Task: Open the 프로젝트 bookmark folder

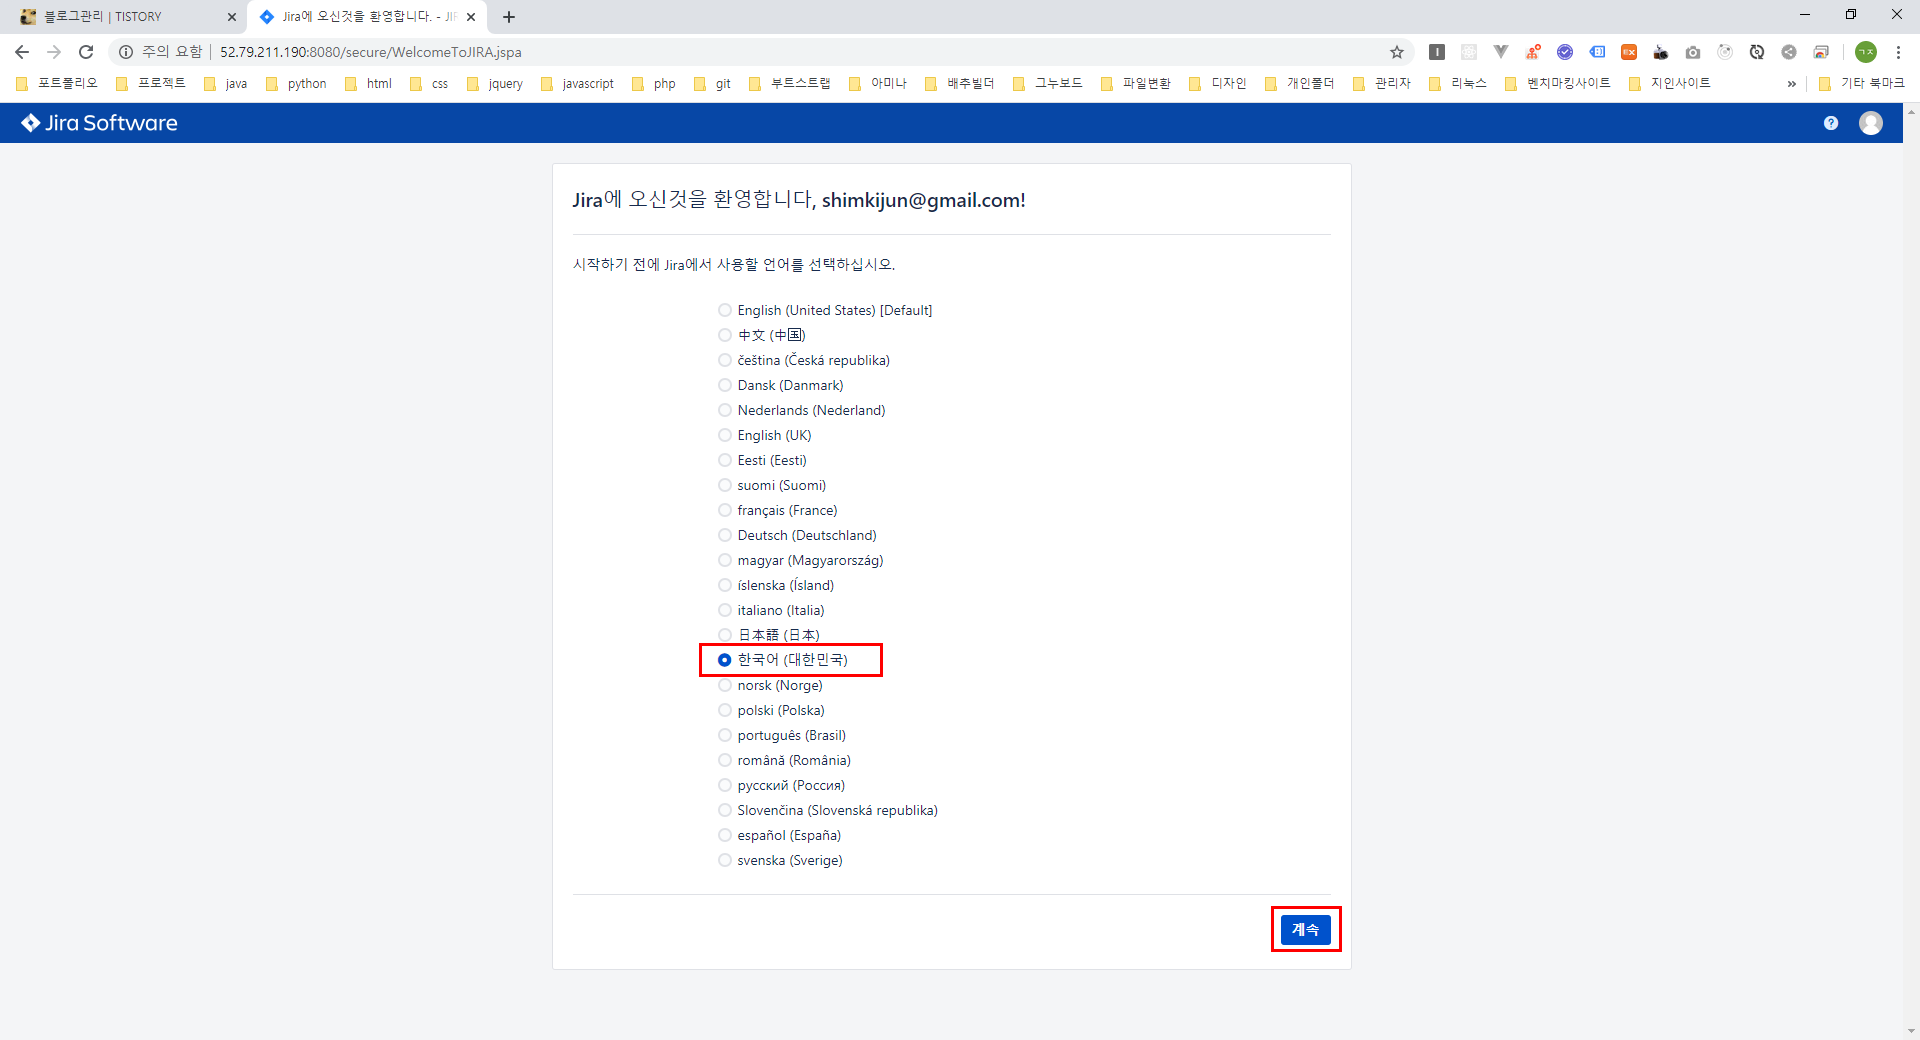Action: [151, 84]
